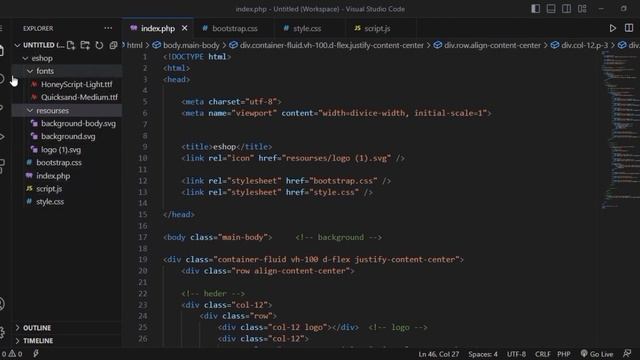Change indentation via Spaces: 4
Viewport: 640px width, 360px height.
click(483, 354)
